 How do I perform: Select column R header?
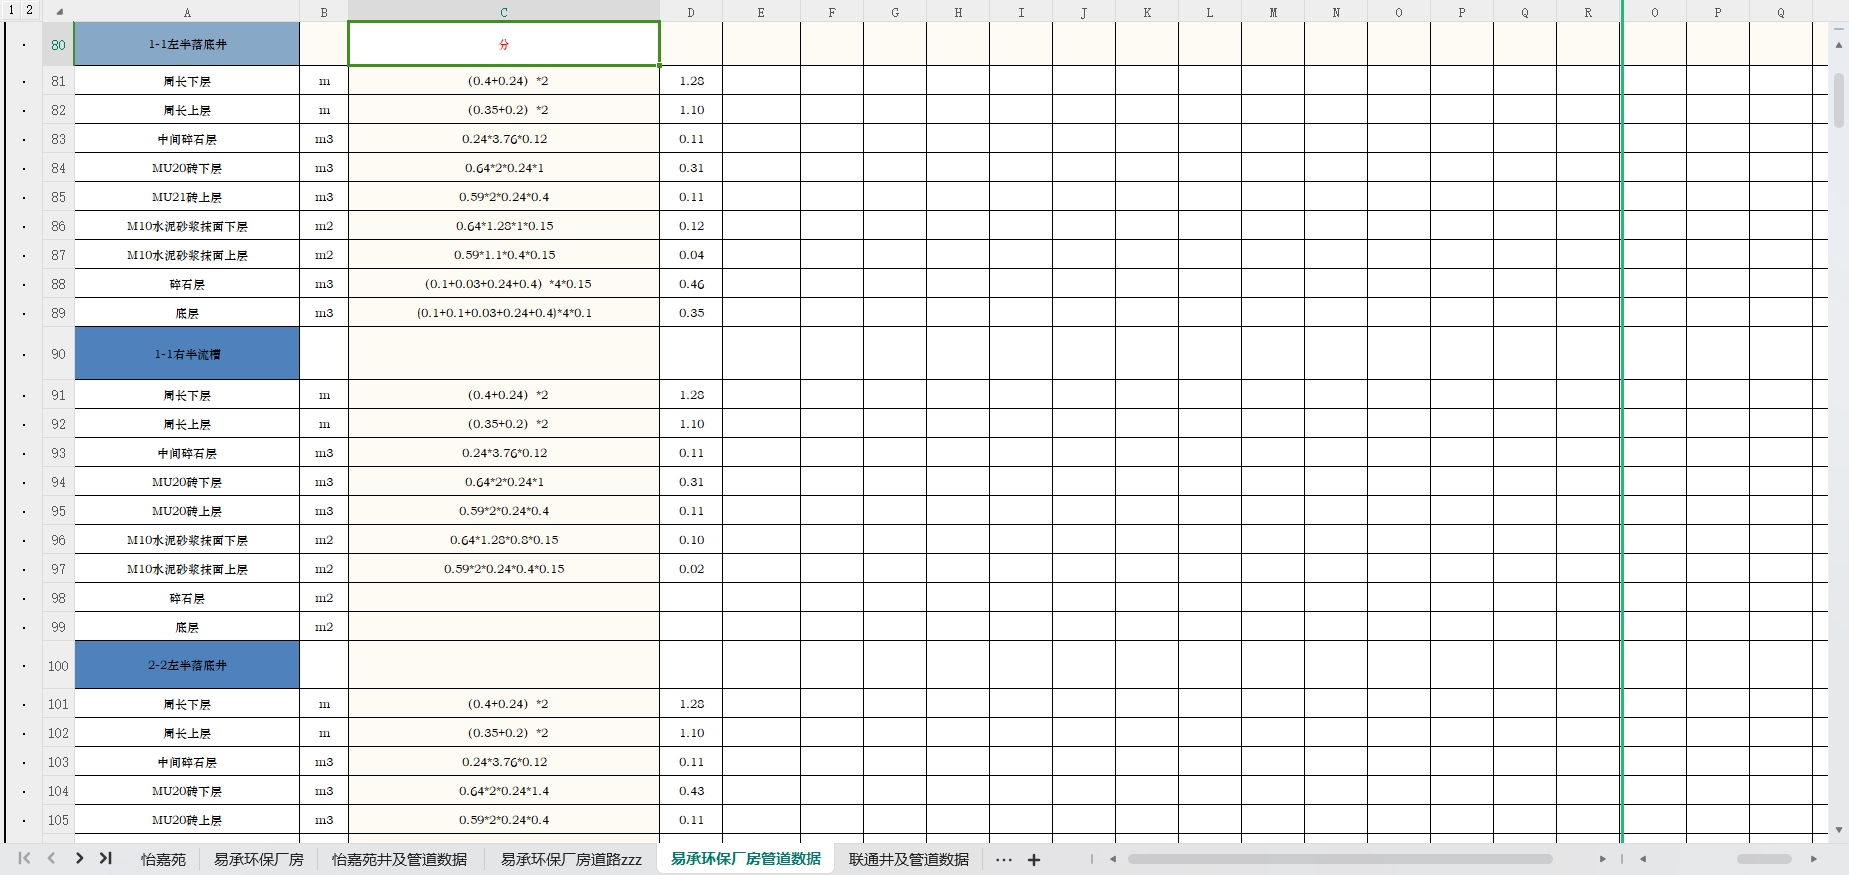(x=1588, y=12)
